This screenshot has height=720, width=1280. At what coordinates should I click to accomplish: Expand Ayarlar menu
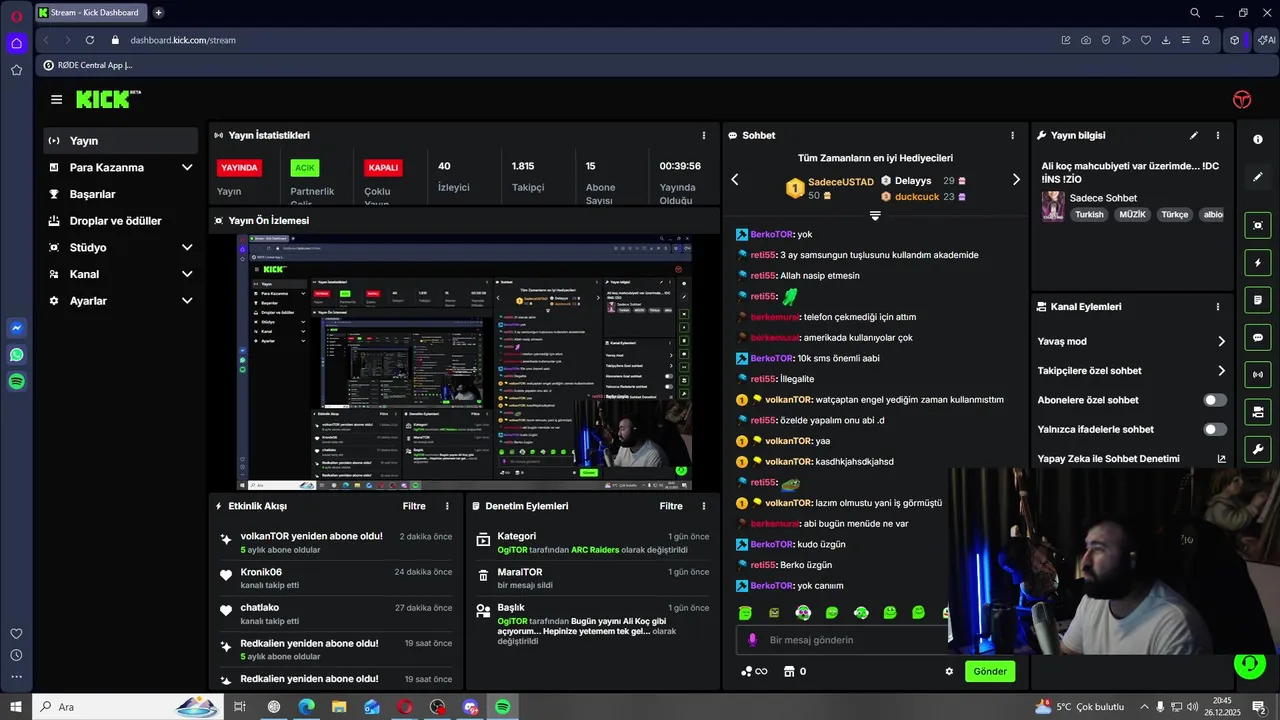(187, 301)
